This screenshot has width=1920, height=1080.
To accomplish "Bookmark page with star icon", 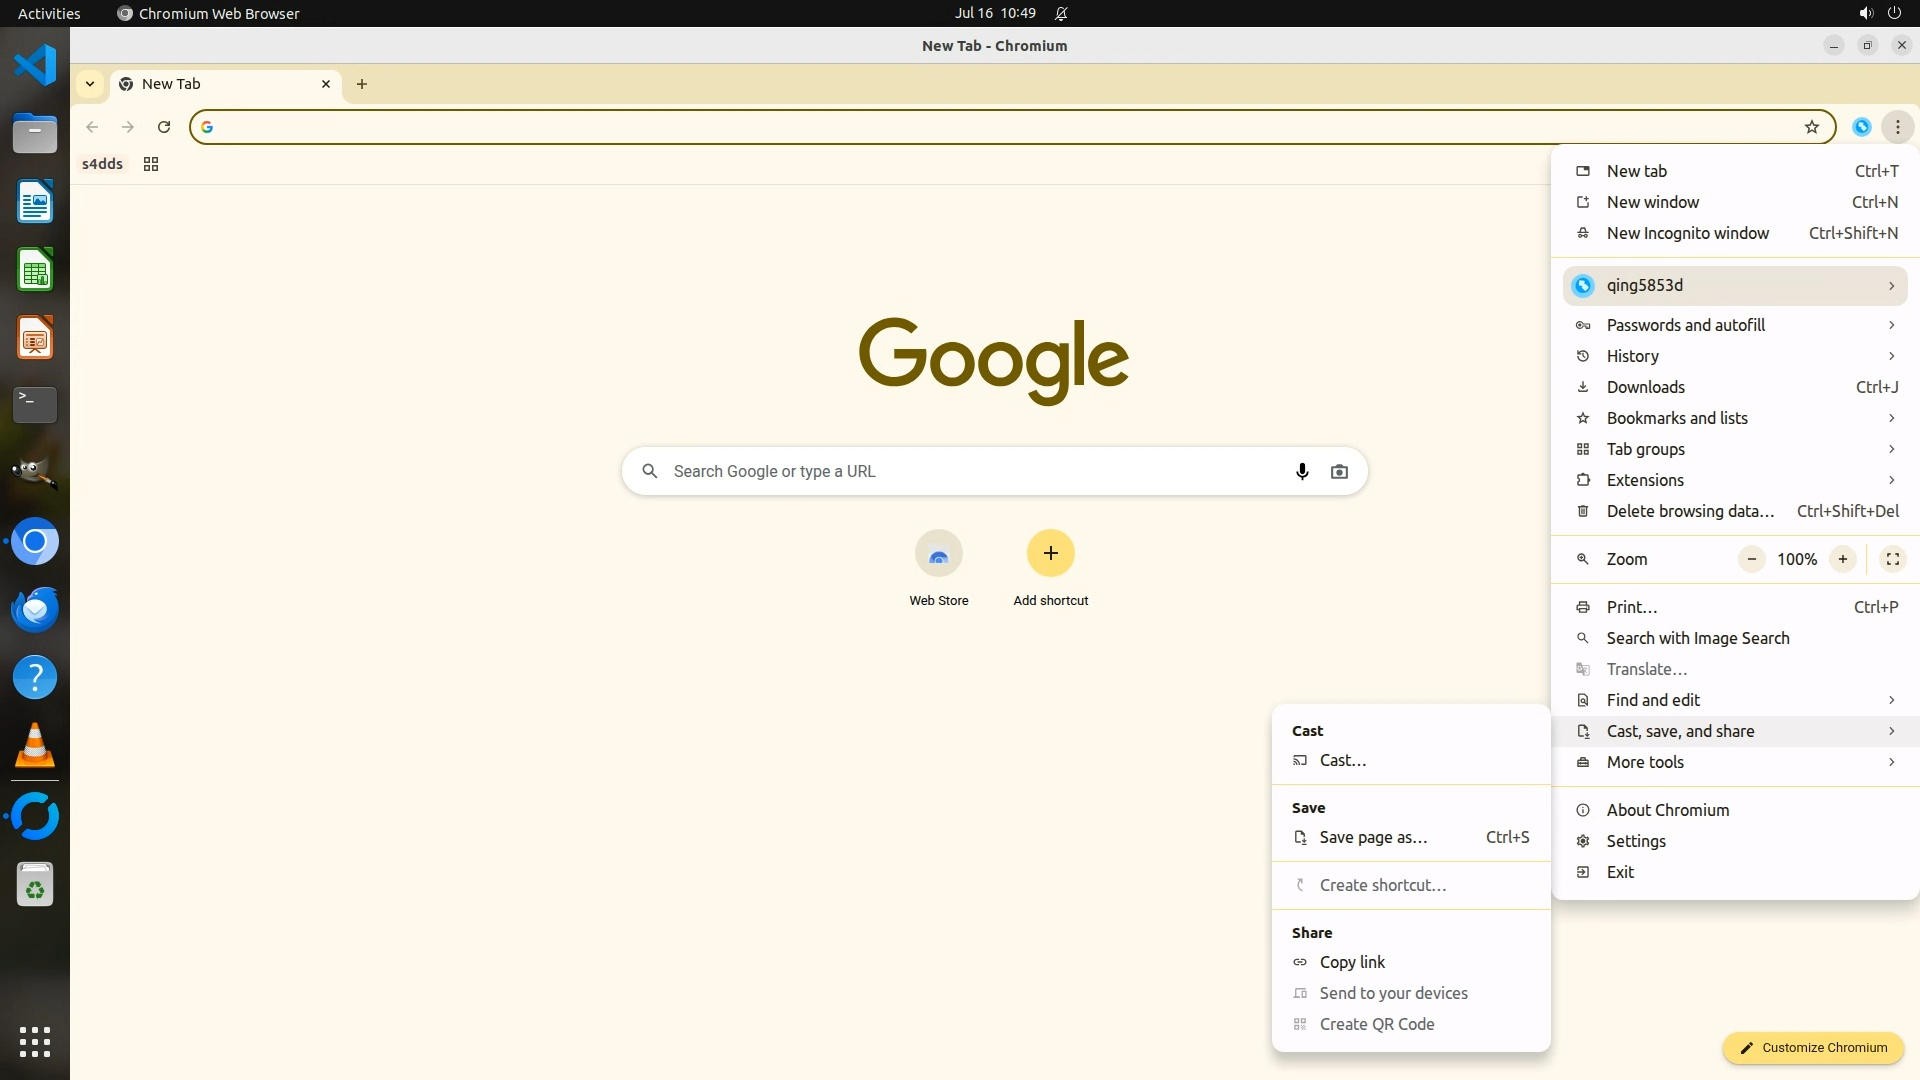I will point(1811,127).
